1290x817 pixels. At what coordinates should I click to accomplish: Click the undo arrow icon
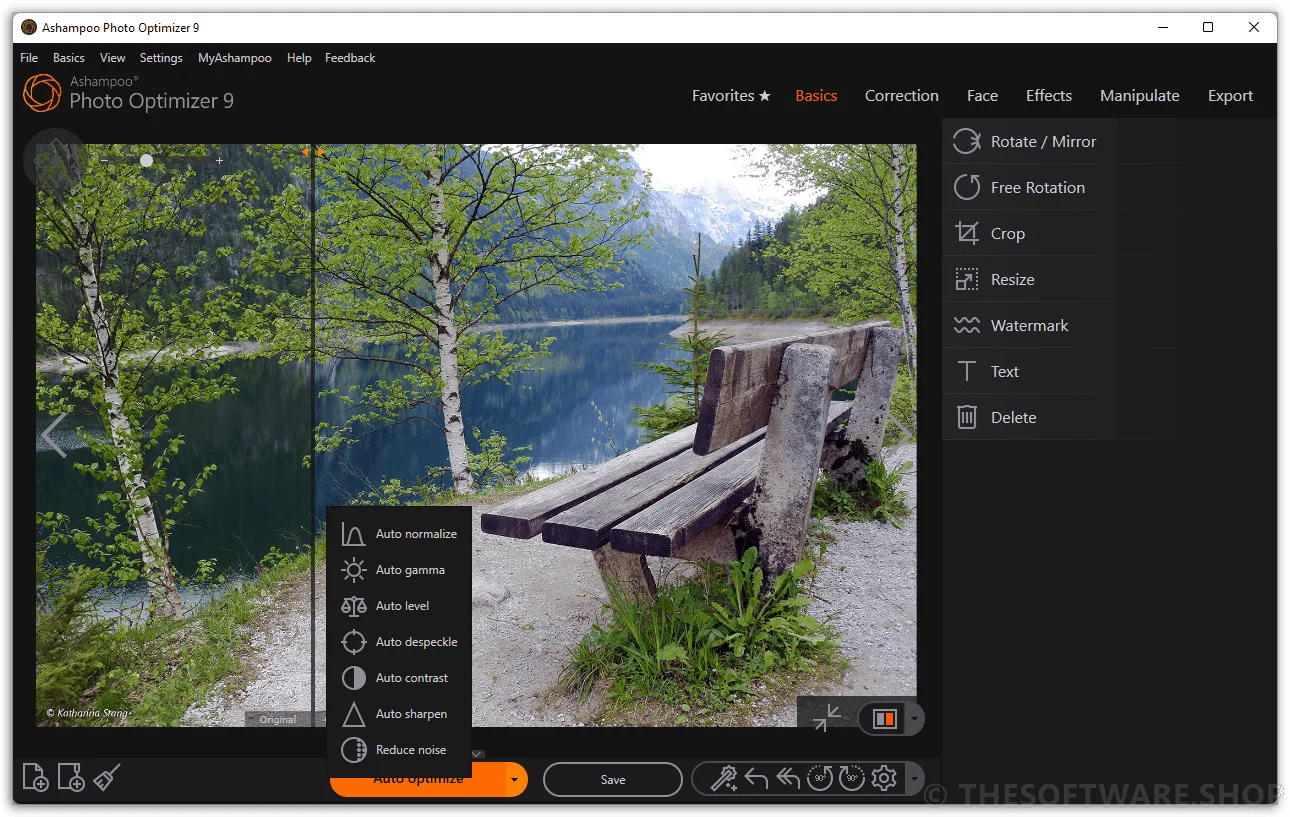[756, 779]
